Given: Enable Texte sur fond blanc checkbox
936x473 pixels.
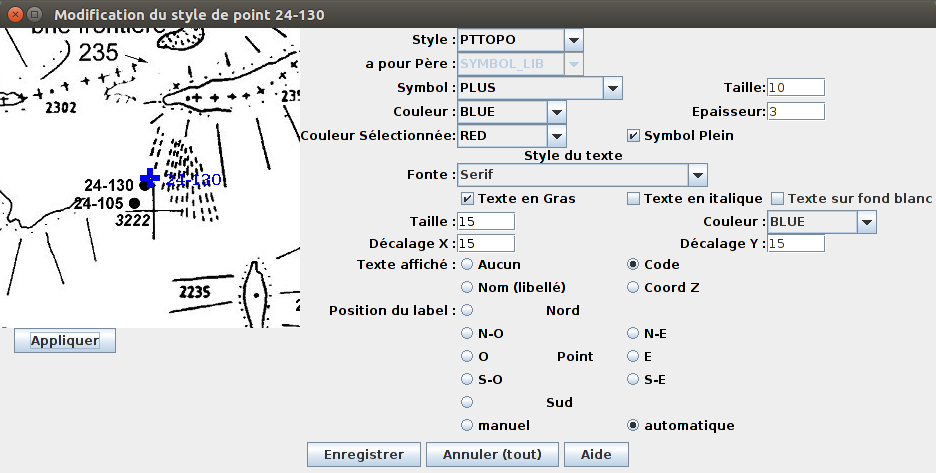Looking at the screenshot, I should (x=777, y=199).
